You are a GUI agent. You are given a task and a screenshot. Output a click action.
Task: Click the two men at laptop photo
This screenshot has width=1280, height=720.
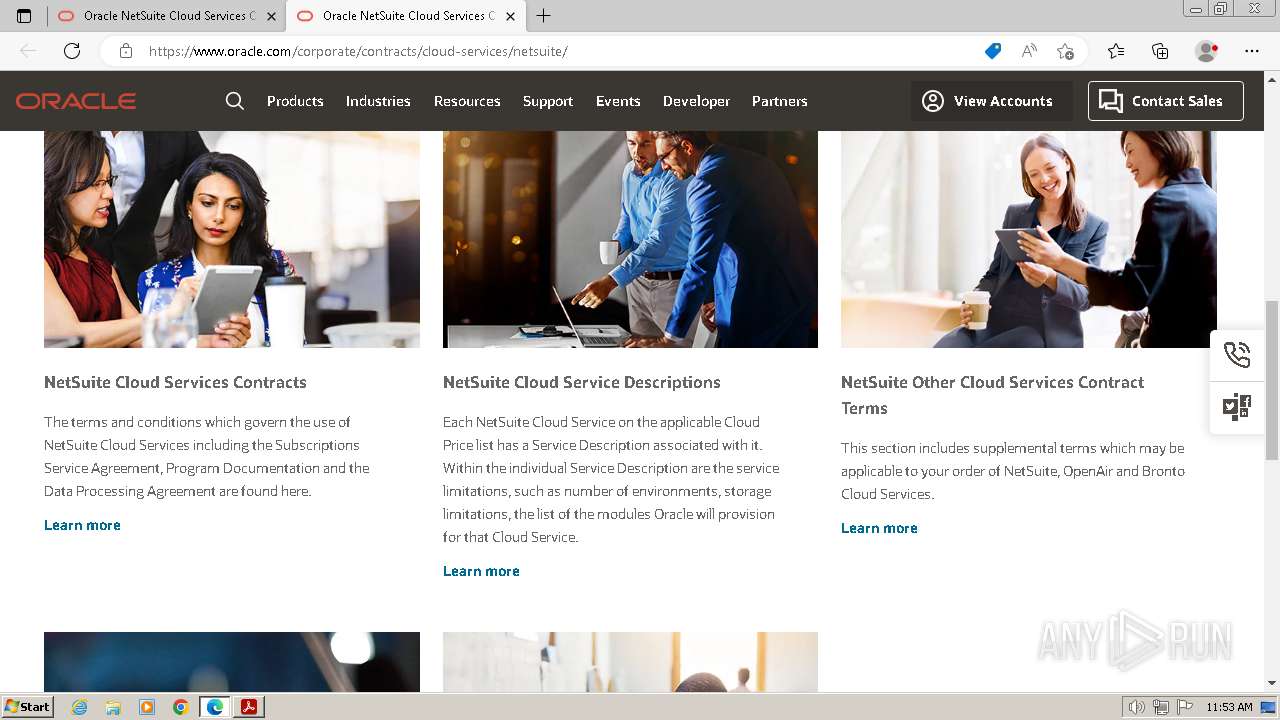630,239
